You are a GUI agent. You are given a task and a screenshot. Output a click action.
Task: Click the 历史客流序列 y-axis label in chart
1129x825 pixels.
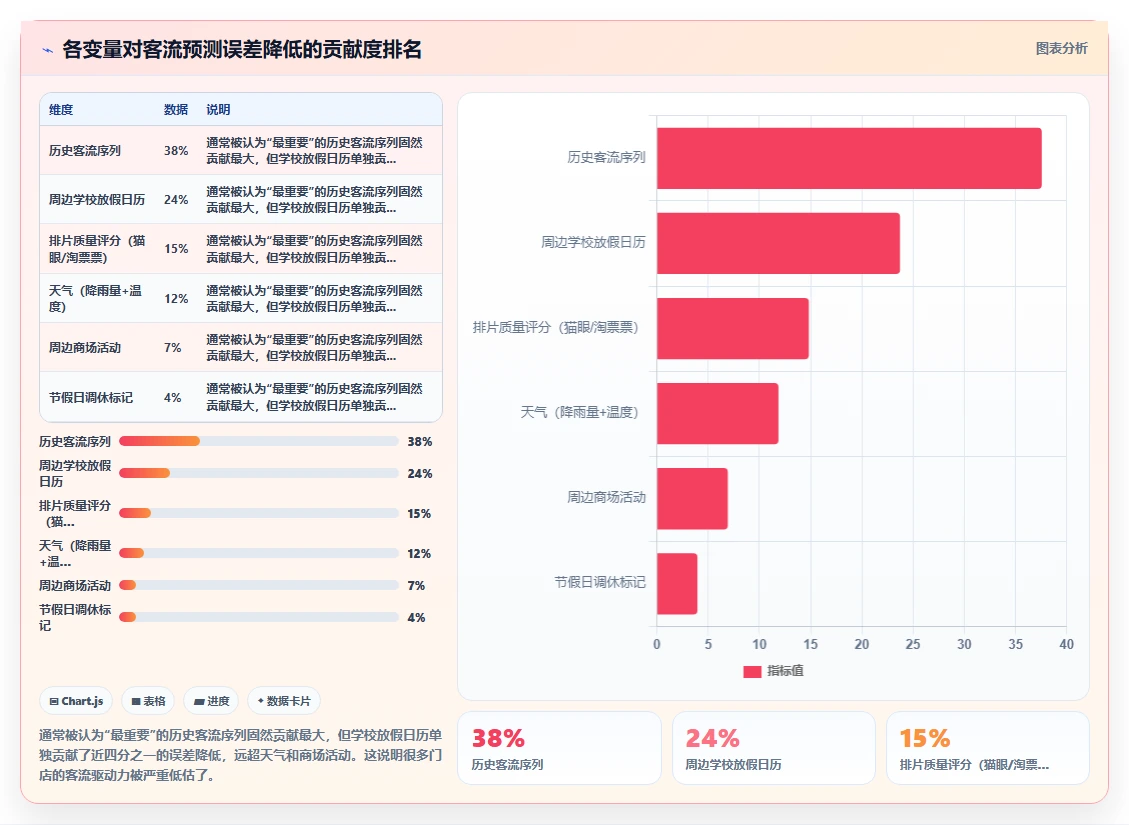(606, 157)
